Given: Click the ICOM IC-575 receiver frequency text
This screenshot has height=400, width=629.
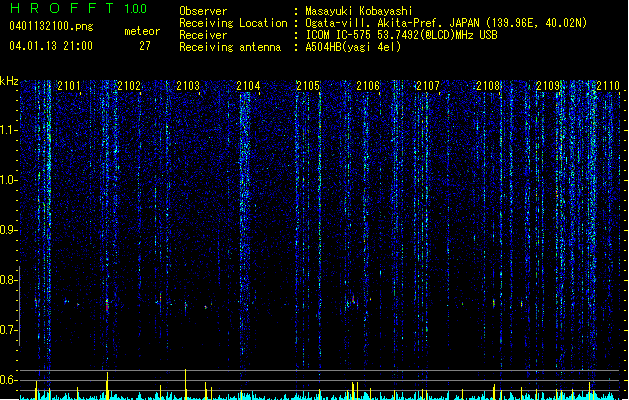Looking at the screenshot, I should (401, 35).
